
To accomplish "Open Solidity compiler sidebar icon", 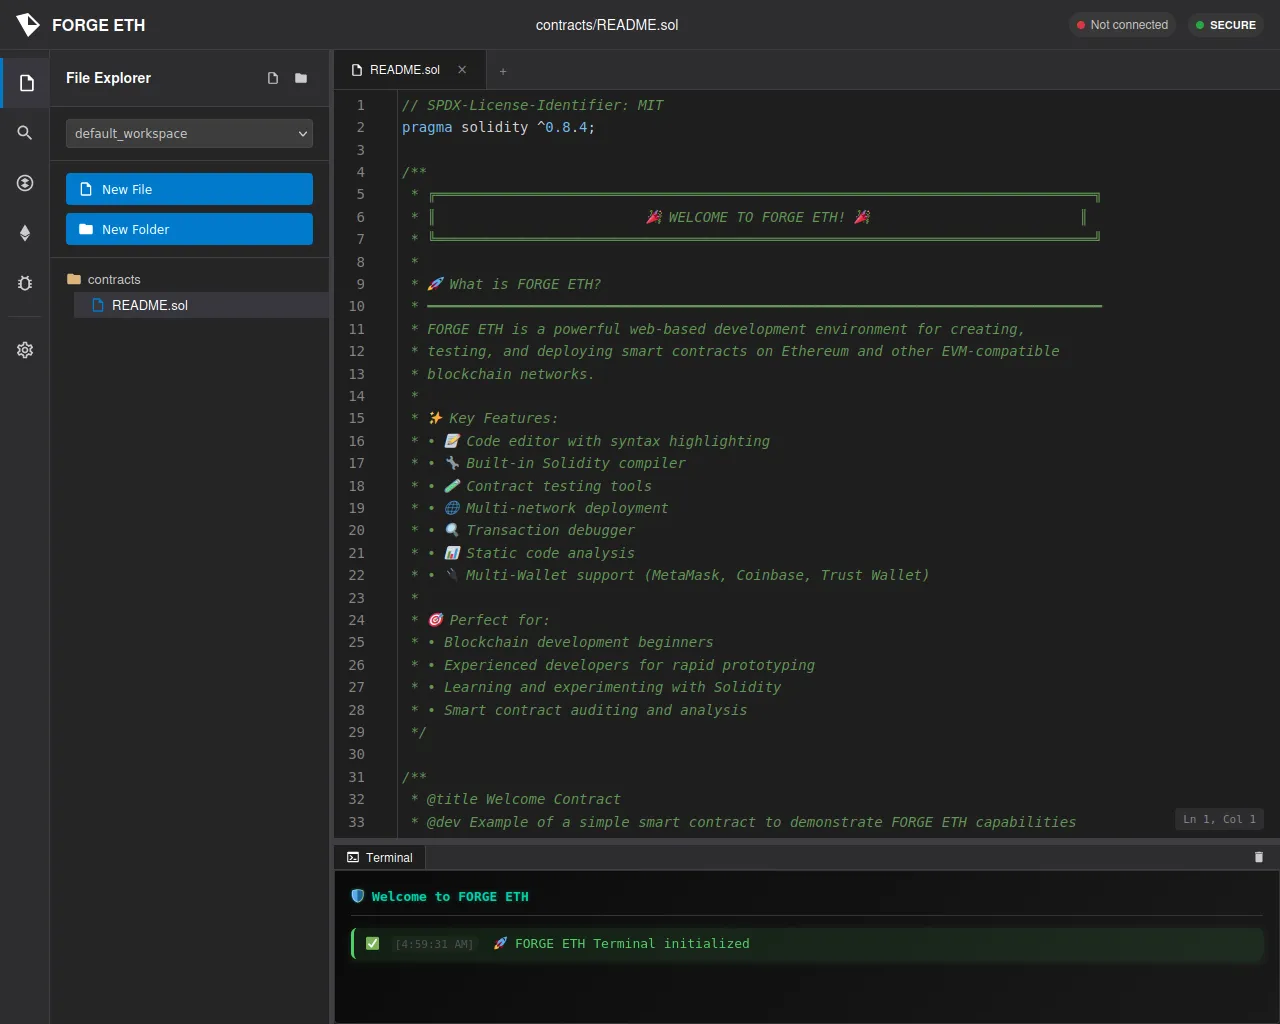I will coord(25,183).
